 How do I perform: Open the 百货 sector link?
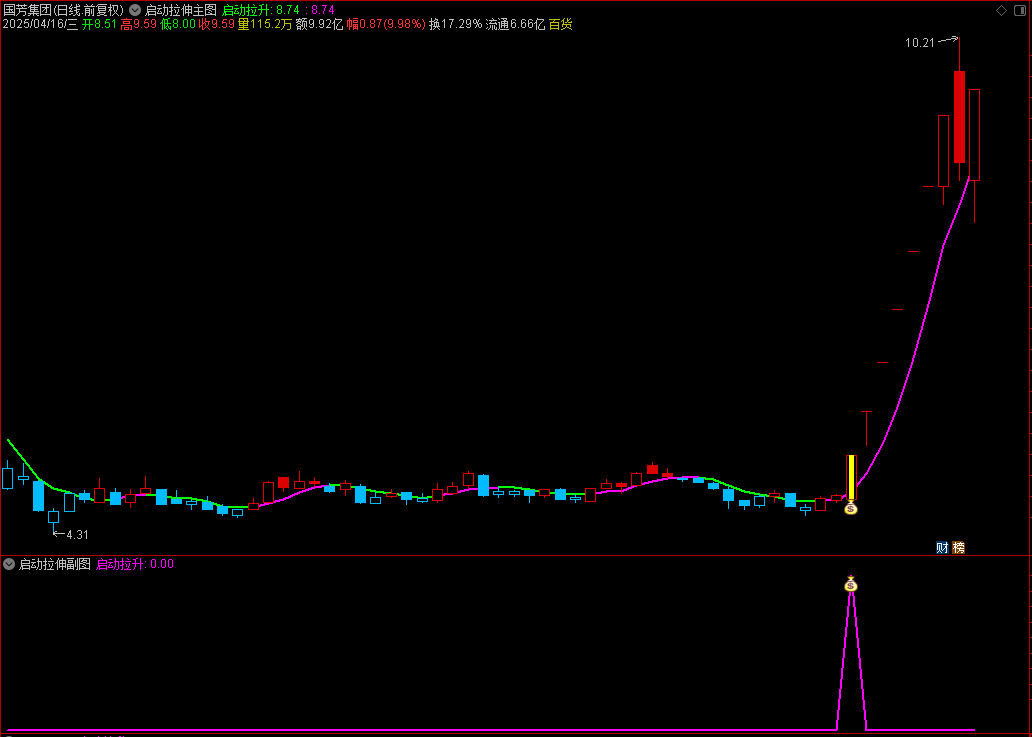pyautogui.click(x=561, y=24)
